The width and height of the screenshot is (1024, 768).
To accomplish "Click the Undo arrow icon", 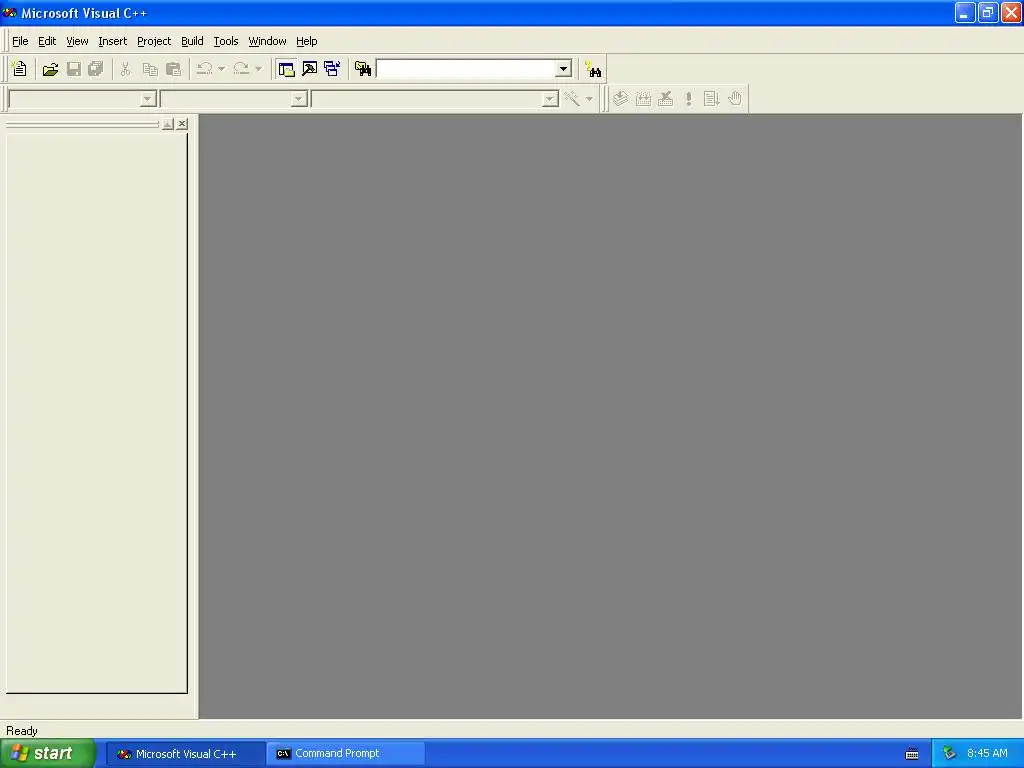I will [x=204, y=69].
